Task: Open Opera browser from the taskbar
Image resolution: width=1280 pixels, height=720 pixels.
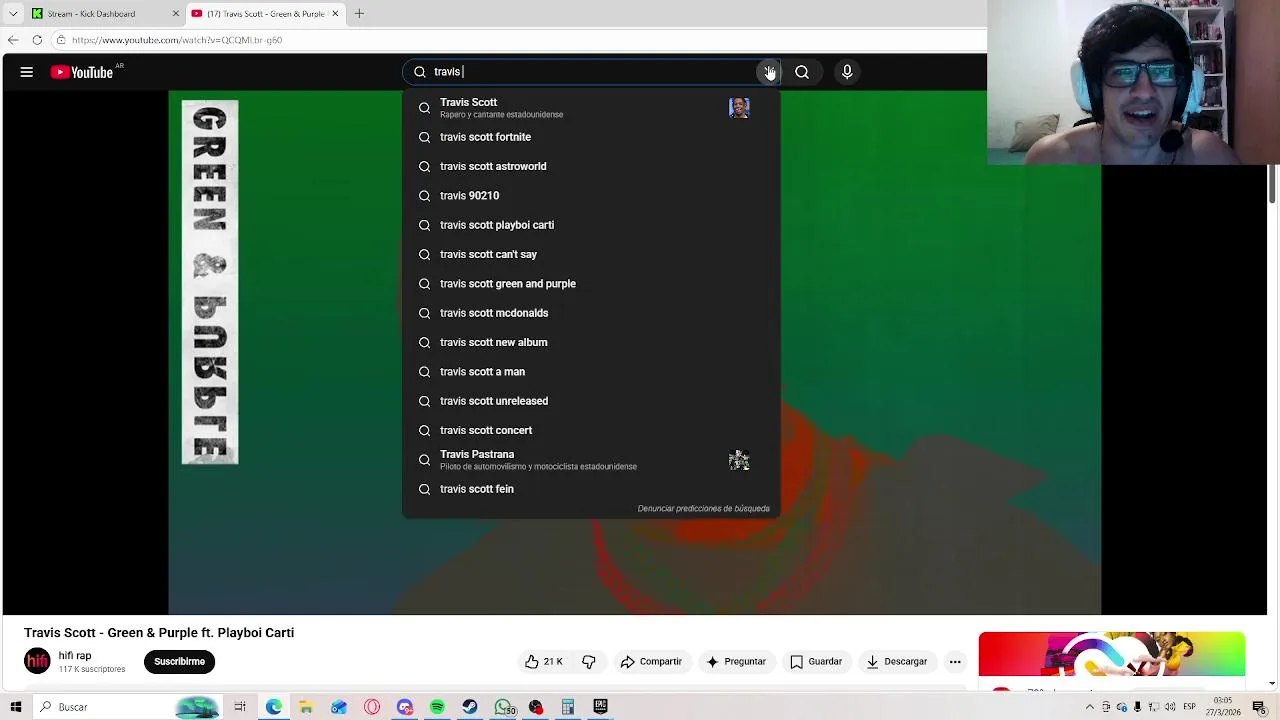Action: [x=372, y=707]
